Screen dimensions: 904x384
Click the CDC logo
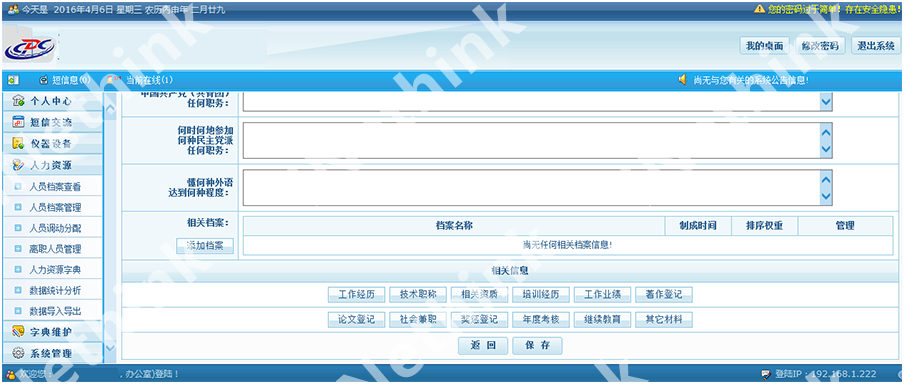pos(29,48)
